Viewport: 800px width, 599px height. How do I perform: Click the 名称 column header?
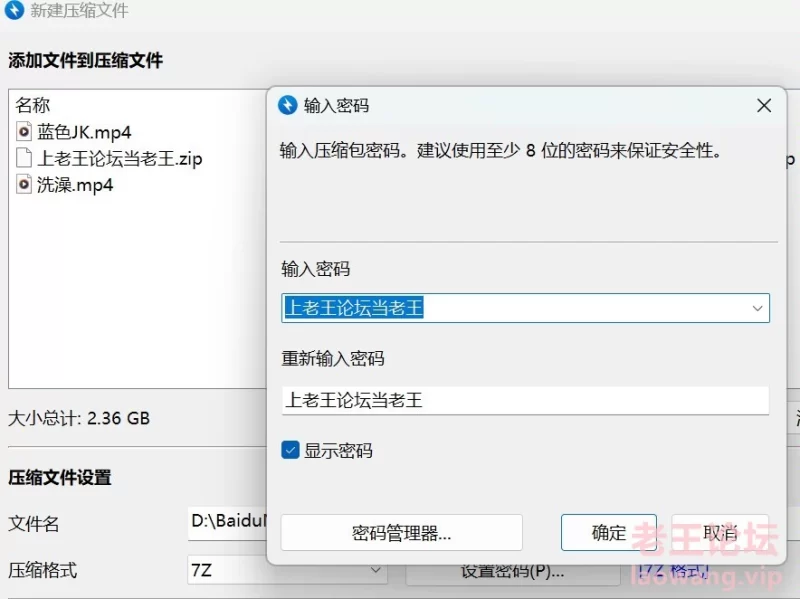tap(33, 105)
